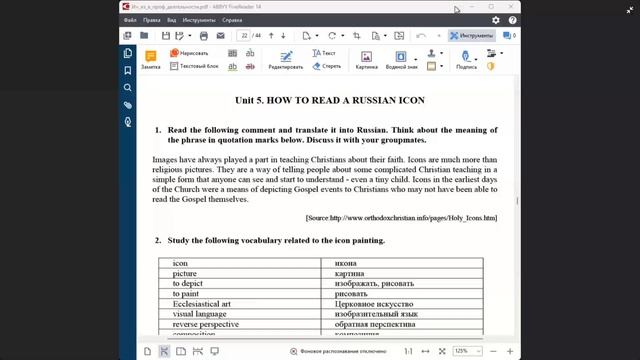Open the Файл menu
Screen dimensions: 640x360
point(130,20)
